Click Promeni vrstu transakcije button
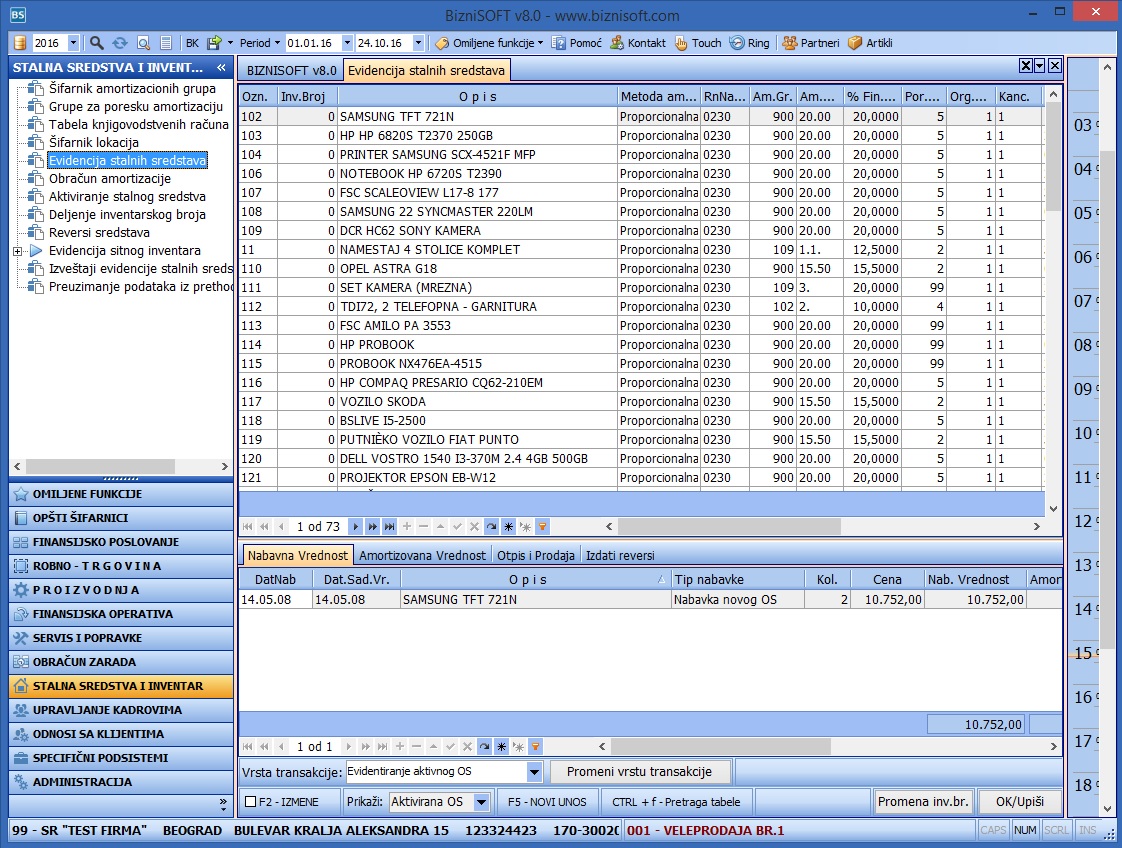The image size is (1122, 848). [639, 771]
